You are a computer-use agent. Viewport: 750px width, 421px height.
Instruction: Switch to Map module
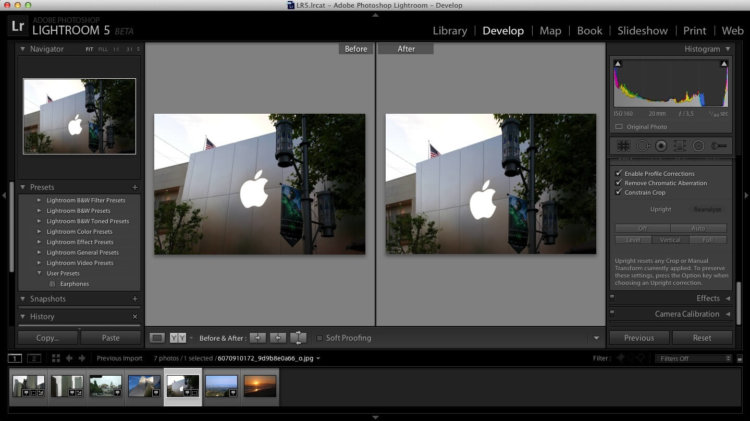[550, 31]
